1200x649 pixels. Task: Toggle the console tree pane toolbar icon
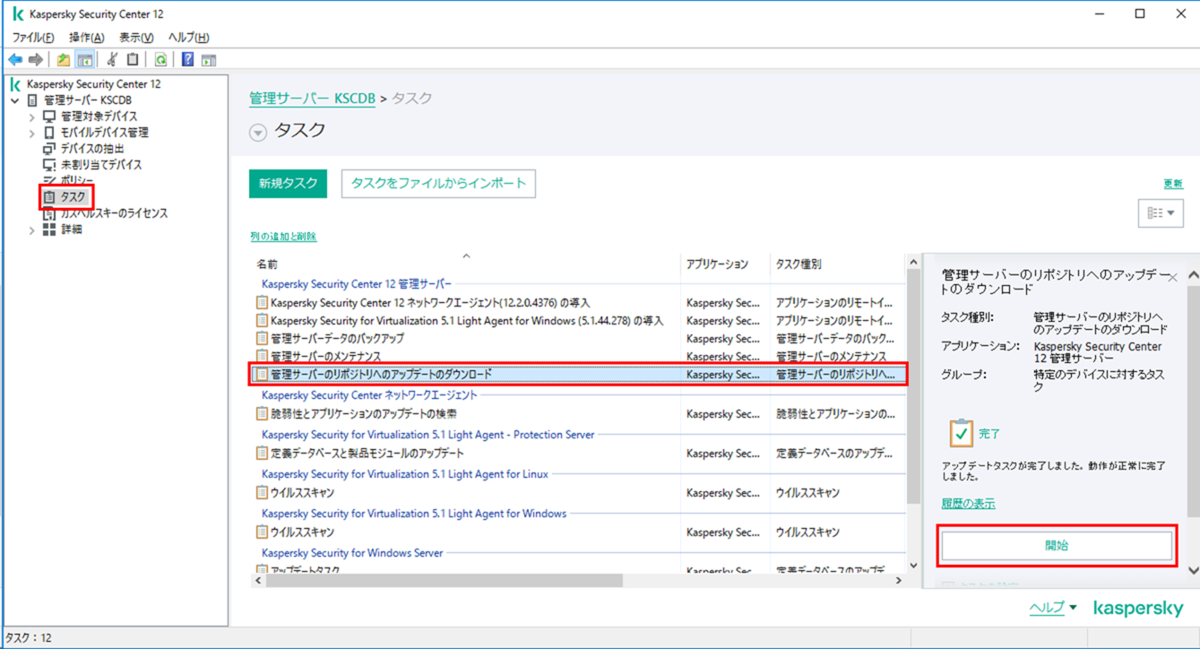(85, 59)
